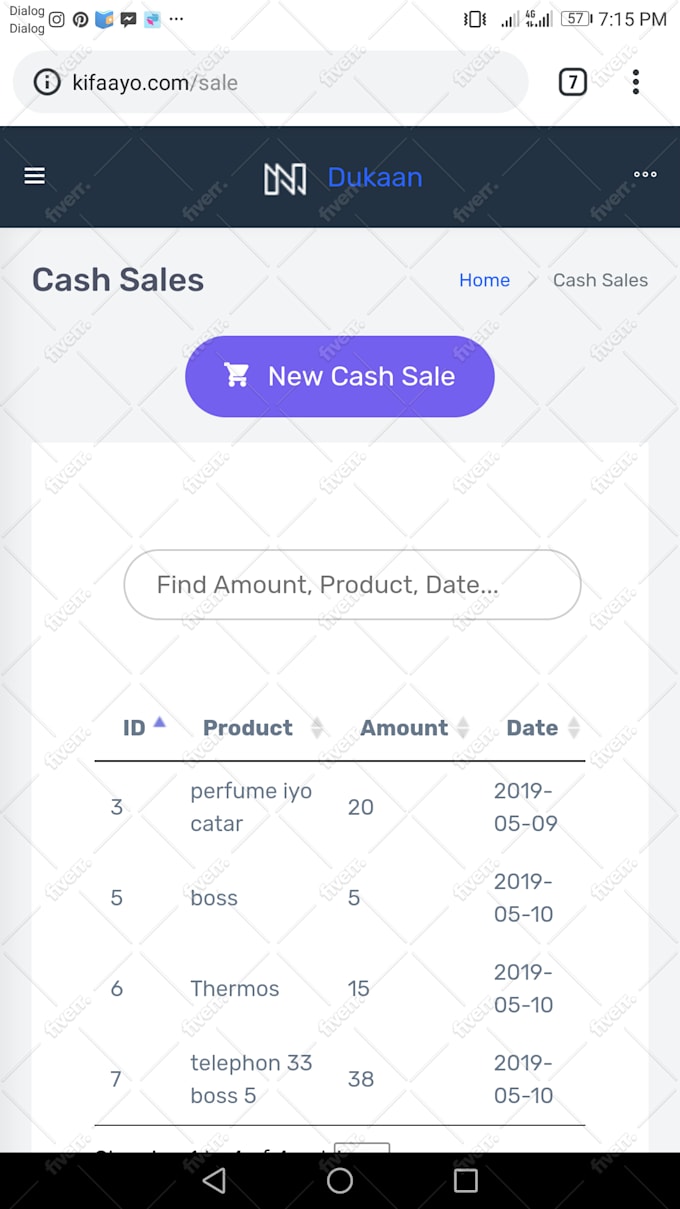Click the New Cash Sale button
680x1209 pixels.
click(340, 376)
